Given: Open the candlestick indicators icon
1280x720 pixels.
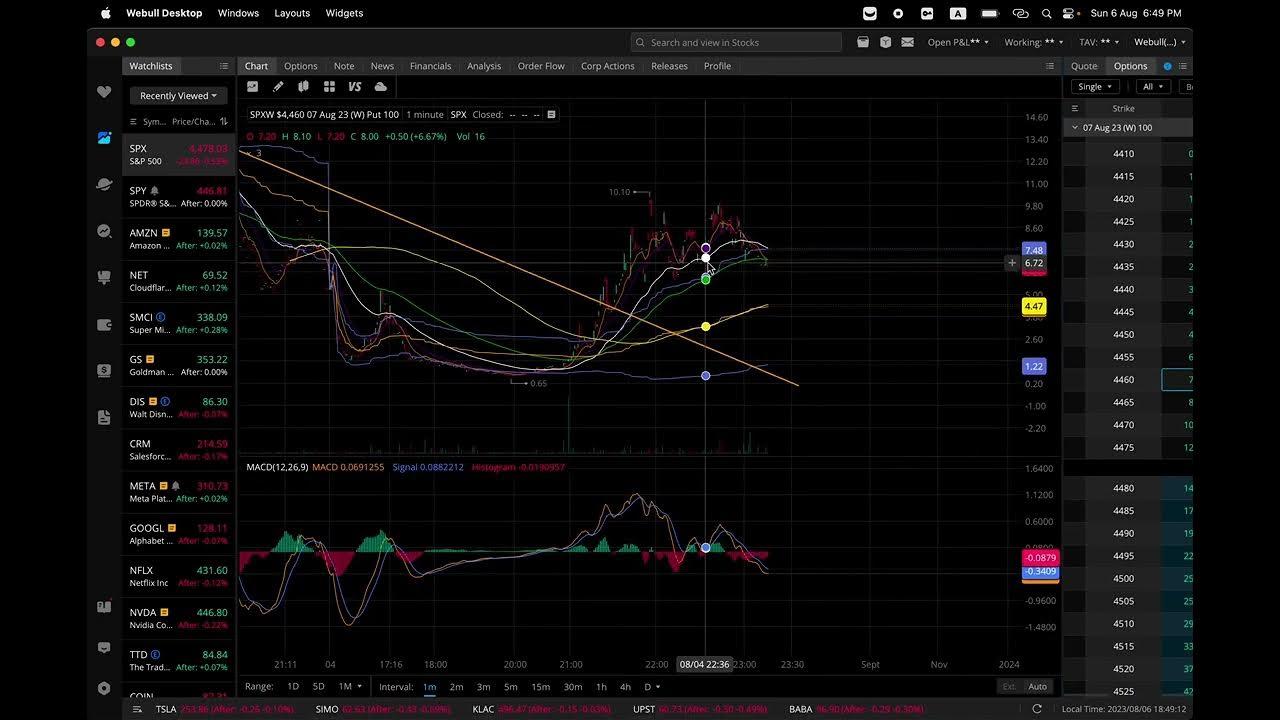Looking at the screenshot, I should [x=303, y=87].
